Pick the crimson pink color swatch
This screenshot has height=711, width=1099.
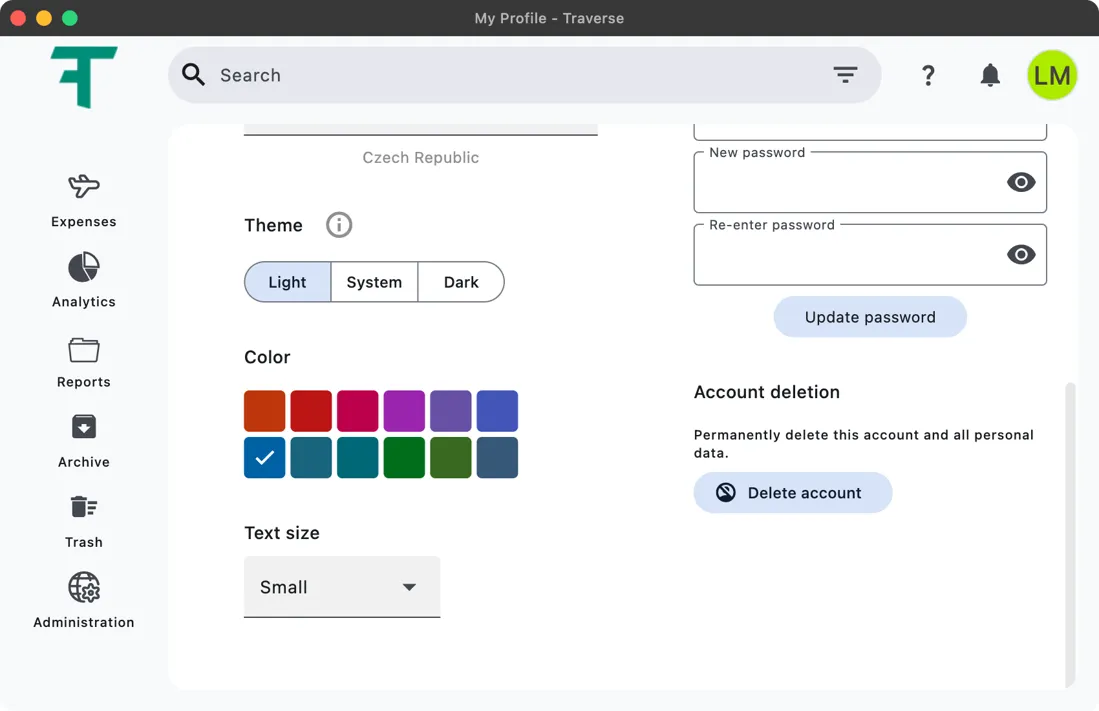[357, 411]
